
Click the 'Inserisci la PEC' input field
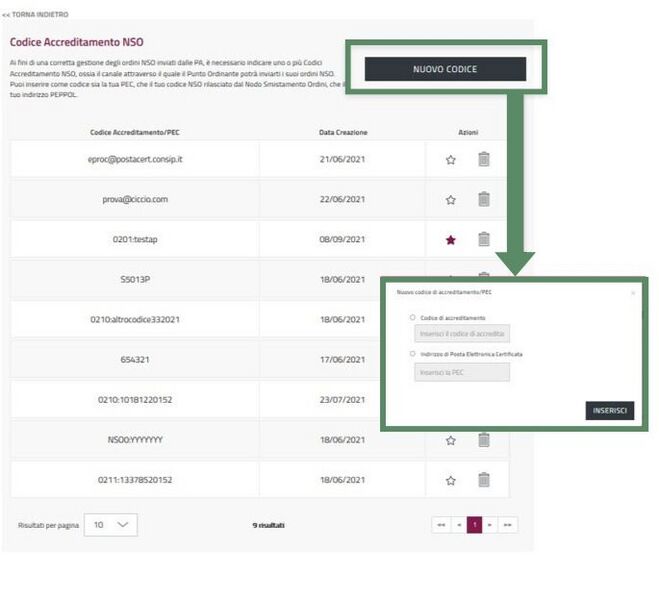click(x=461, y=372)
